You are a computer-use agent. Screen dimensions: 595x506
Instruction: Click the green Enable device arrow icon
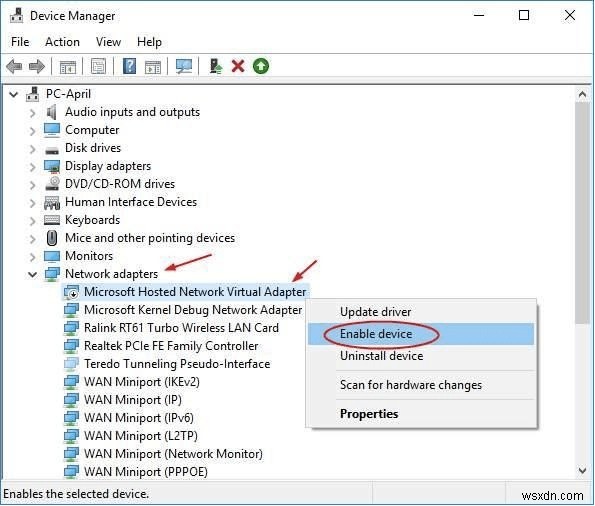click(261, 66)
